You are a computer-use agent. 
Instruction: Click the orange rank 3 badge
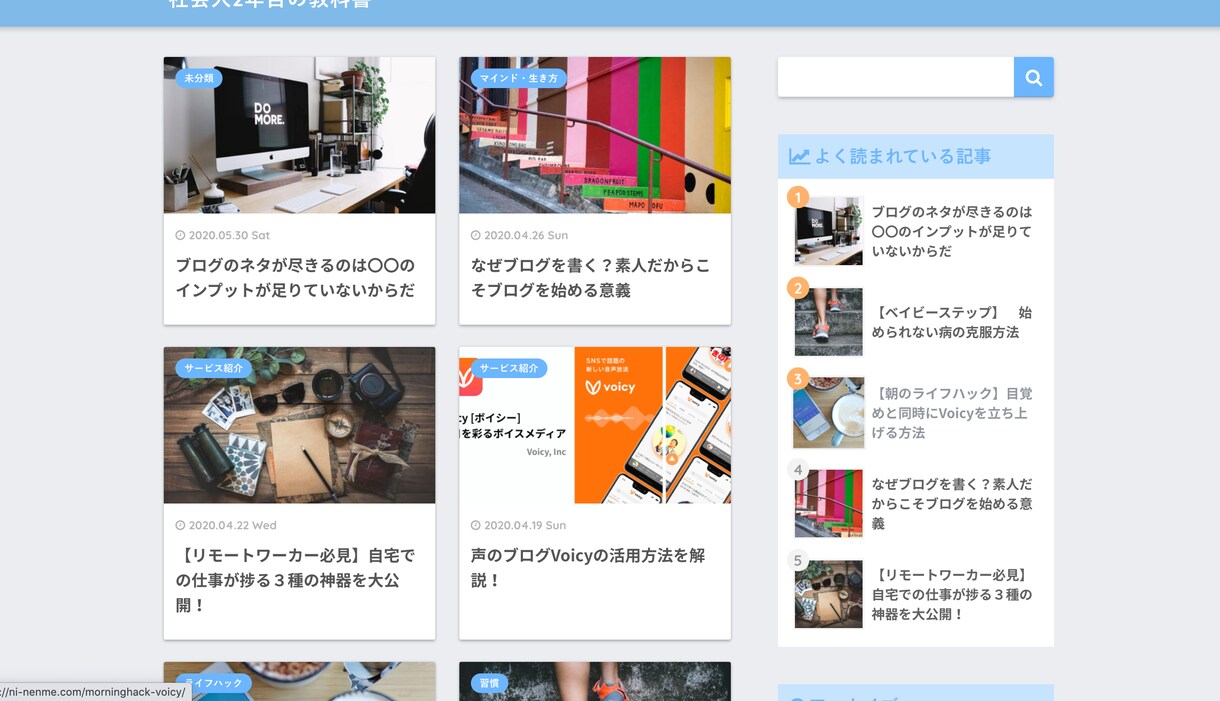(798, 379)
